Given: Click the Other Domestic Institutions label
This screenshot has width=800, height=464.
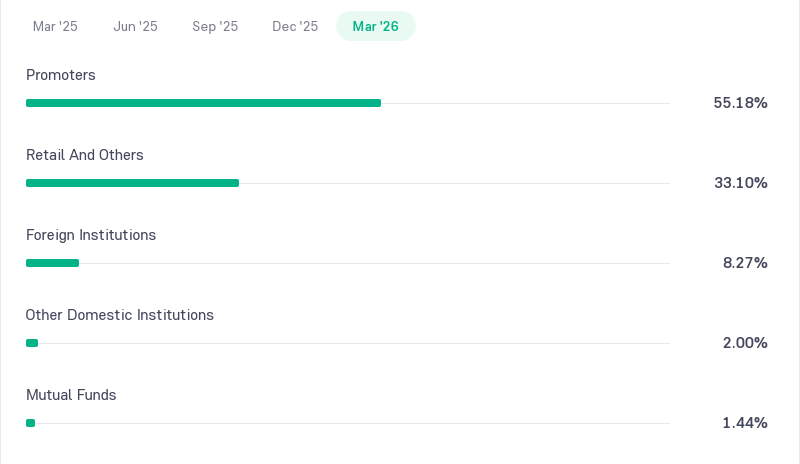Looking at the screenshot, I should coord(119,315).
